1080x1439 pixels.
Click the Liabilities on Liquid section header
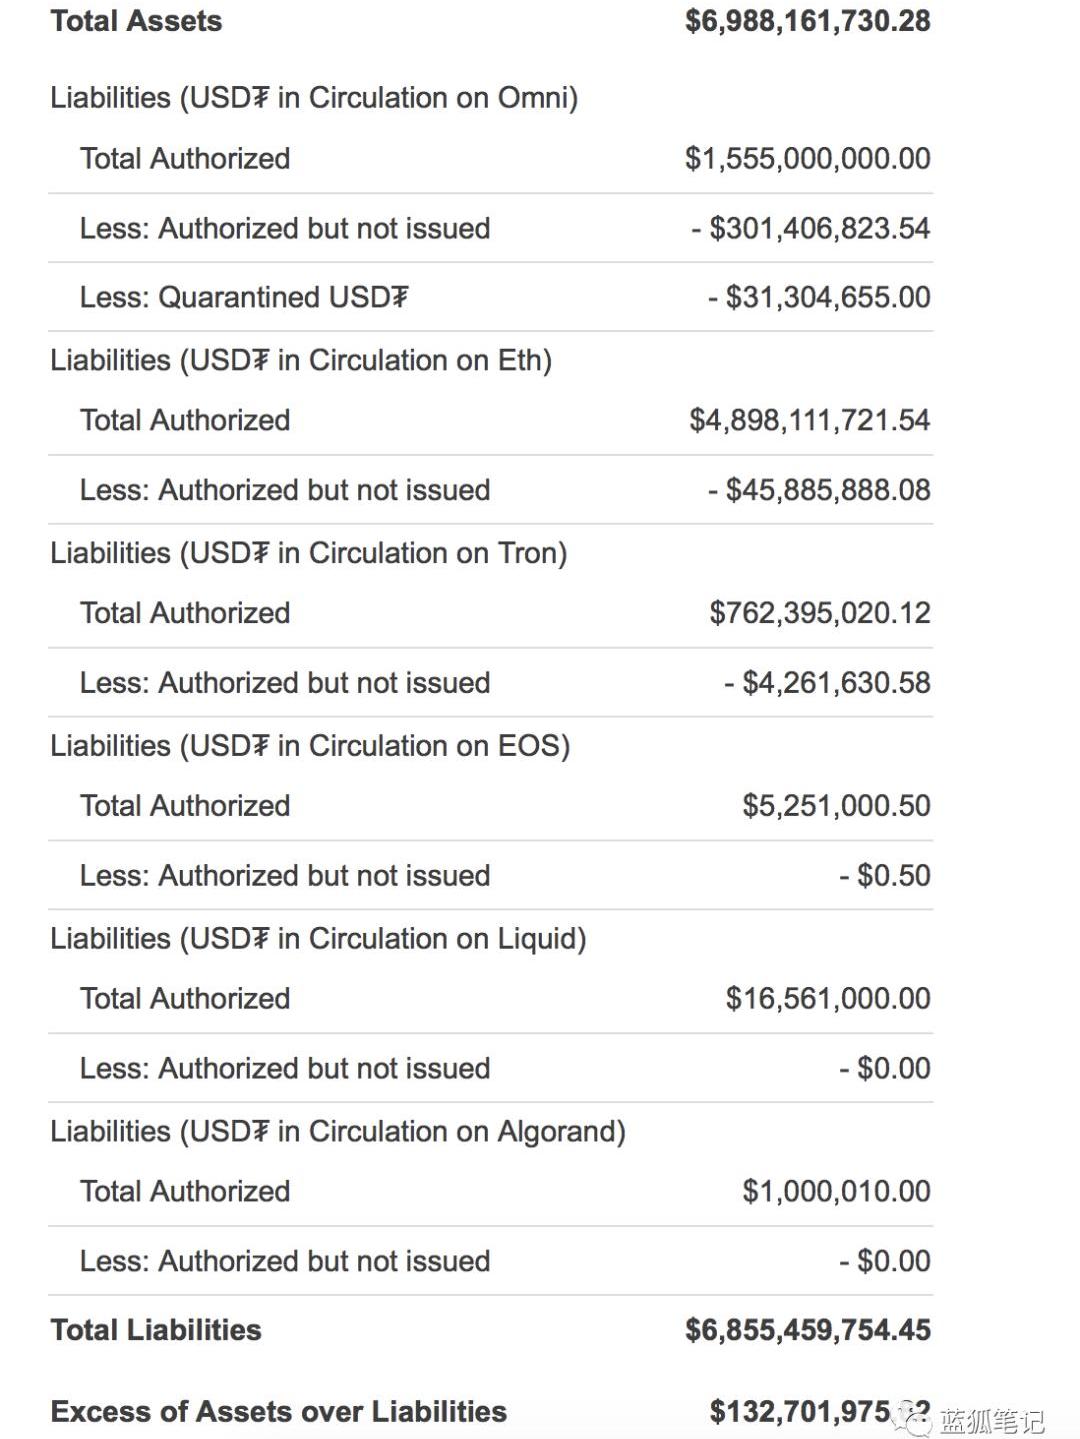point(318,939)
